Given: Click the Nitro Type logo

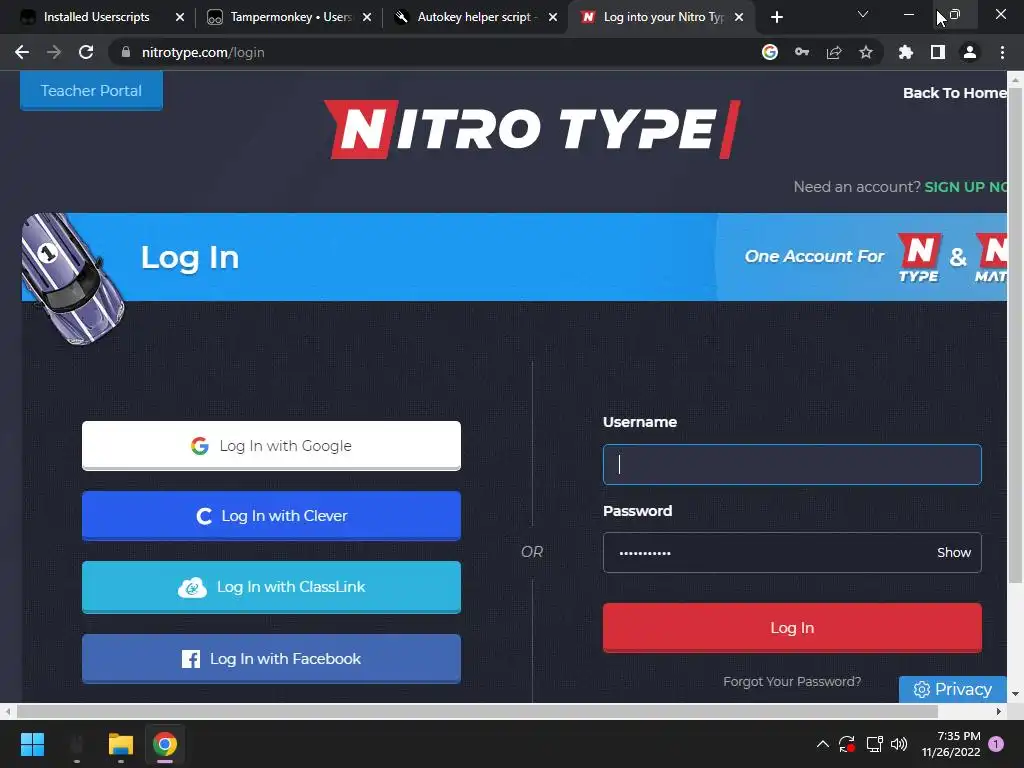Looking at the screenshot, I should [x=532, y=129].
